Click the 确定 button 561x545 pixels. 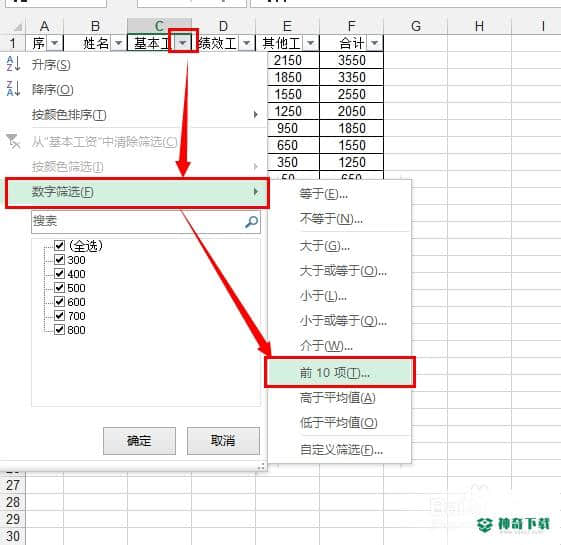click(x=139, y=441)
